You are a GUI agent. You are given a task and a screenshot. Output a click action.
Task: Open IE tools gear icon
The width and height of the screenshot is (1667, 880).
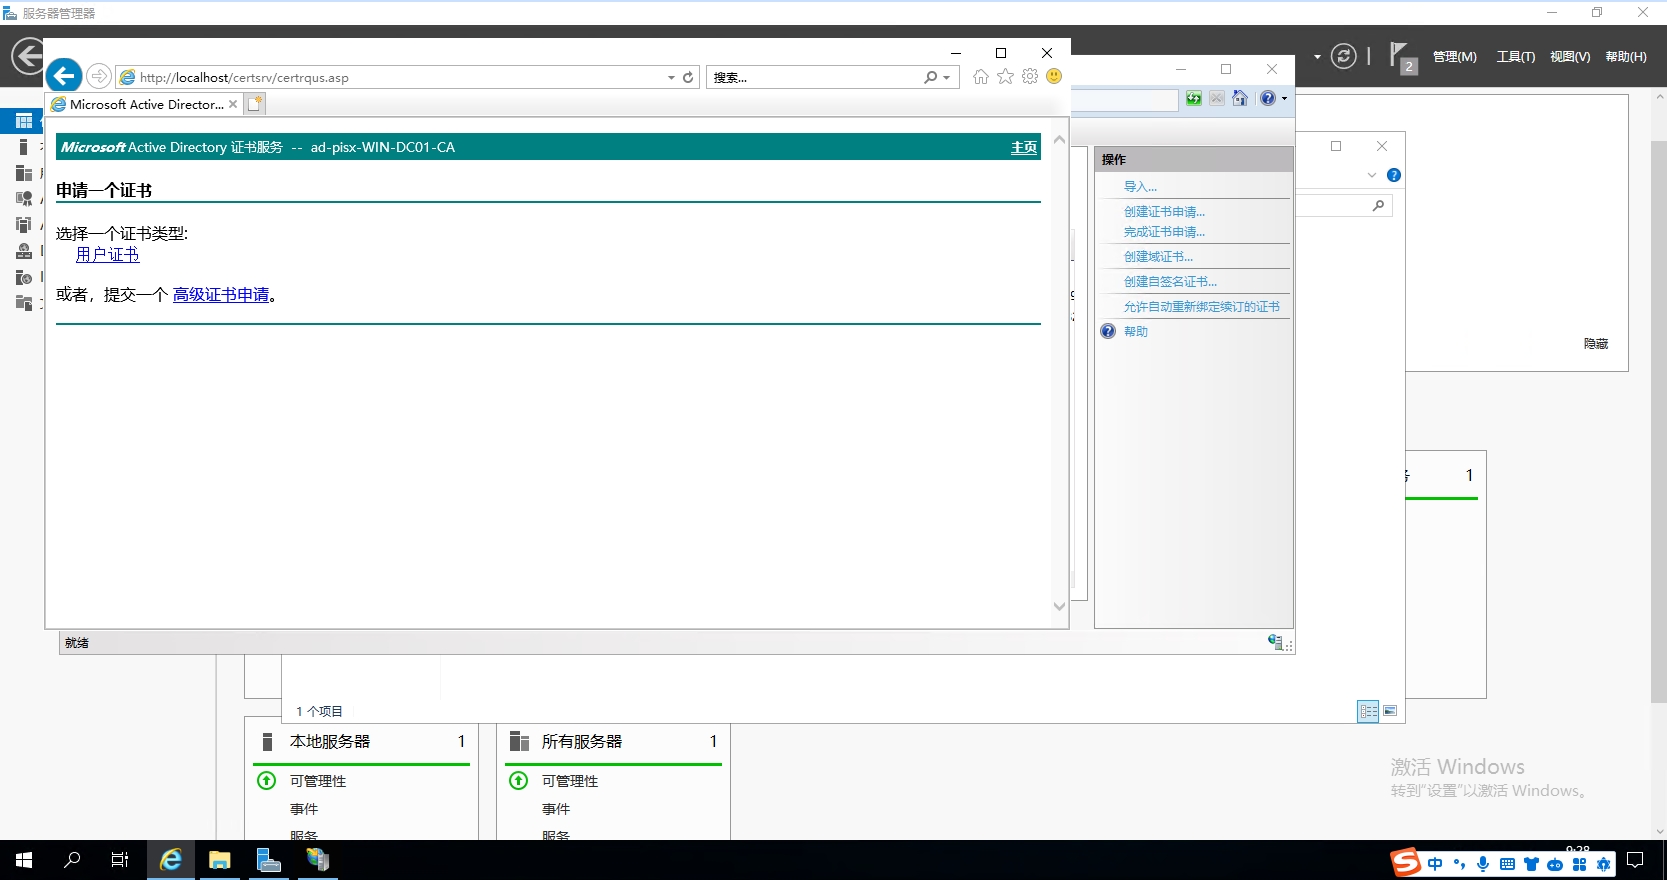1030,77
